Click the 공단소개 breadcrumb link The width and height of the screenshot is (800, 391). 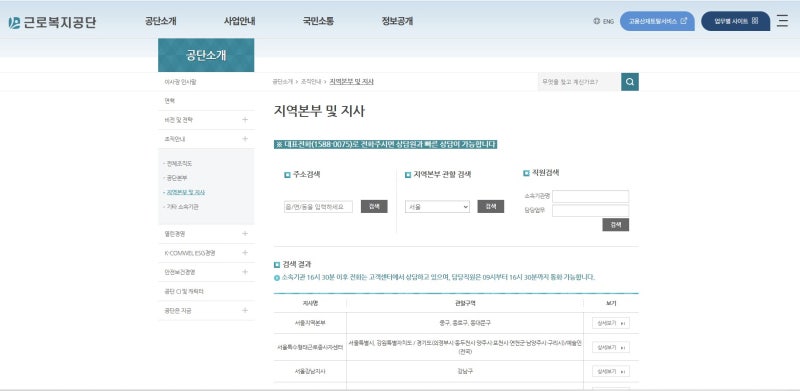click(x=283, y=82)
